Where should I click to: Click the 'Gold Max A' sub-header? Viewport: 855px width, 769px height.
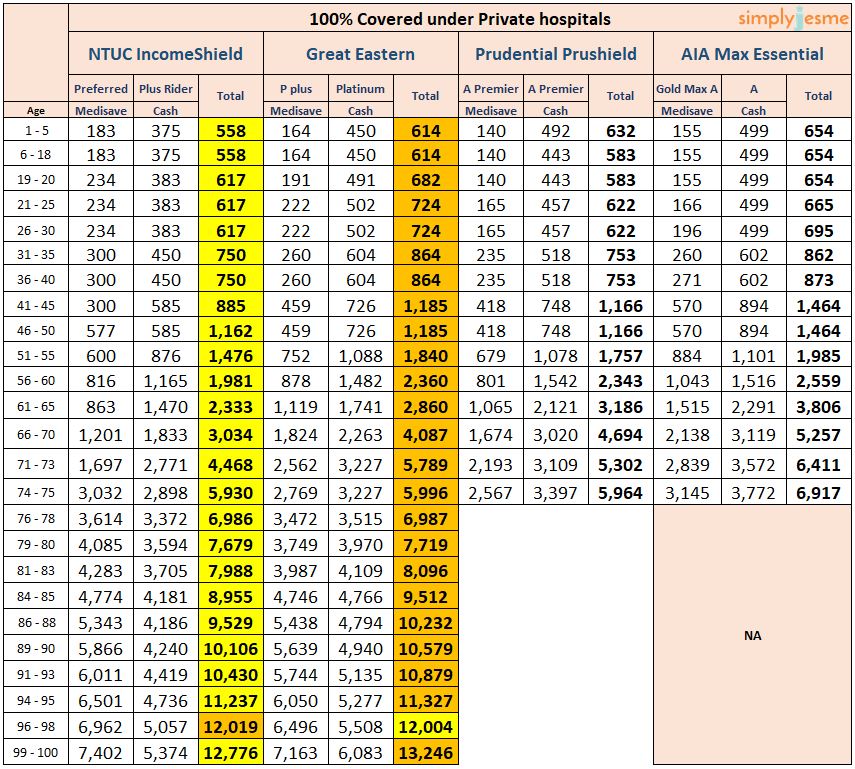click(687, 89)
